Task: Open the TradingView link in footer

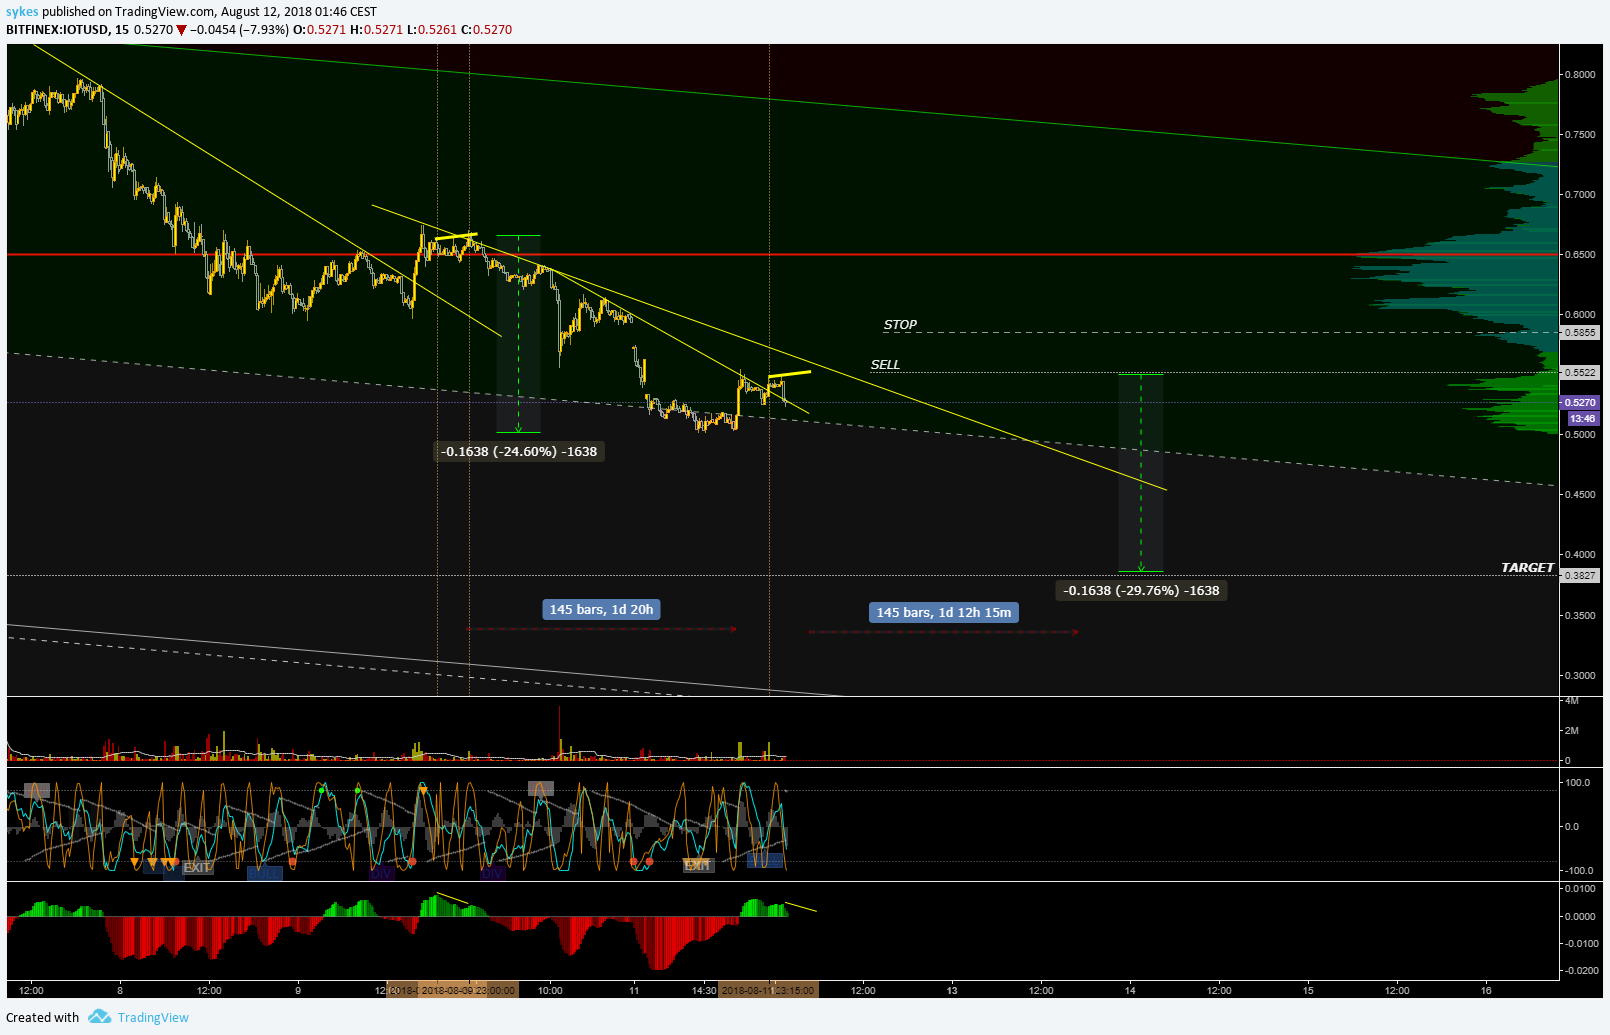Action: [153, 1017]
